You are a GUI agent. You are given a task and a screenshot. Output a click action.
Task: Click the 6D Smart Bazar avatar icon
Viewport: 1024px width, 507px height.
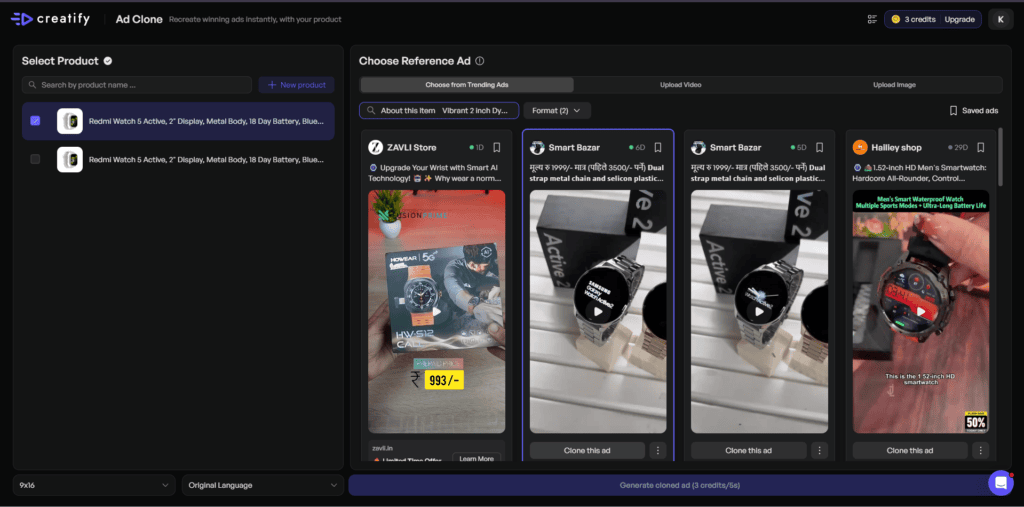537,147
